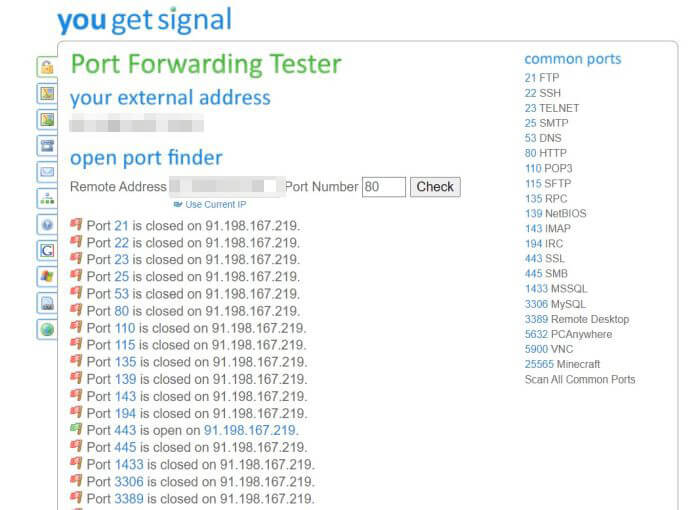Open the Windows flag sidebar icon

coord(47,277)
